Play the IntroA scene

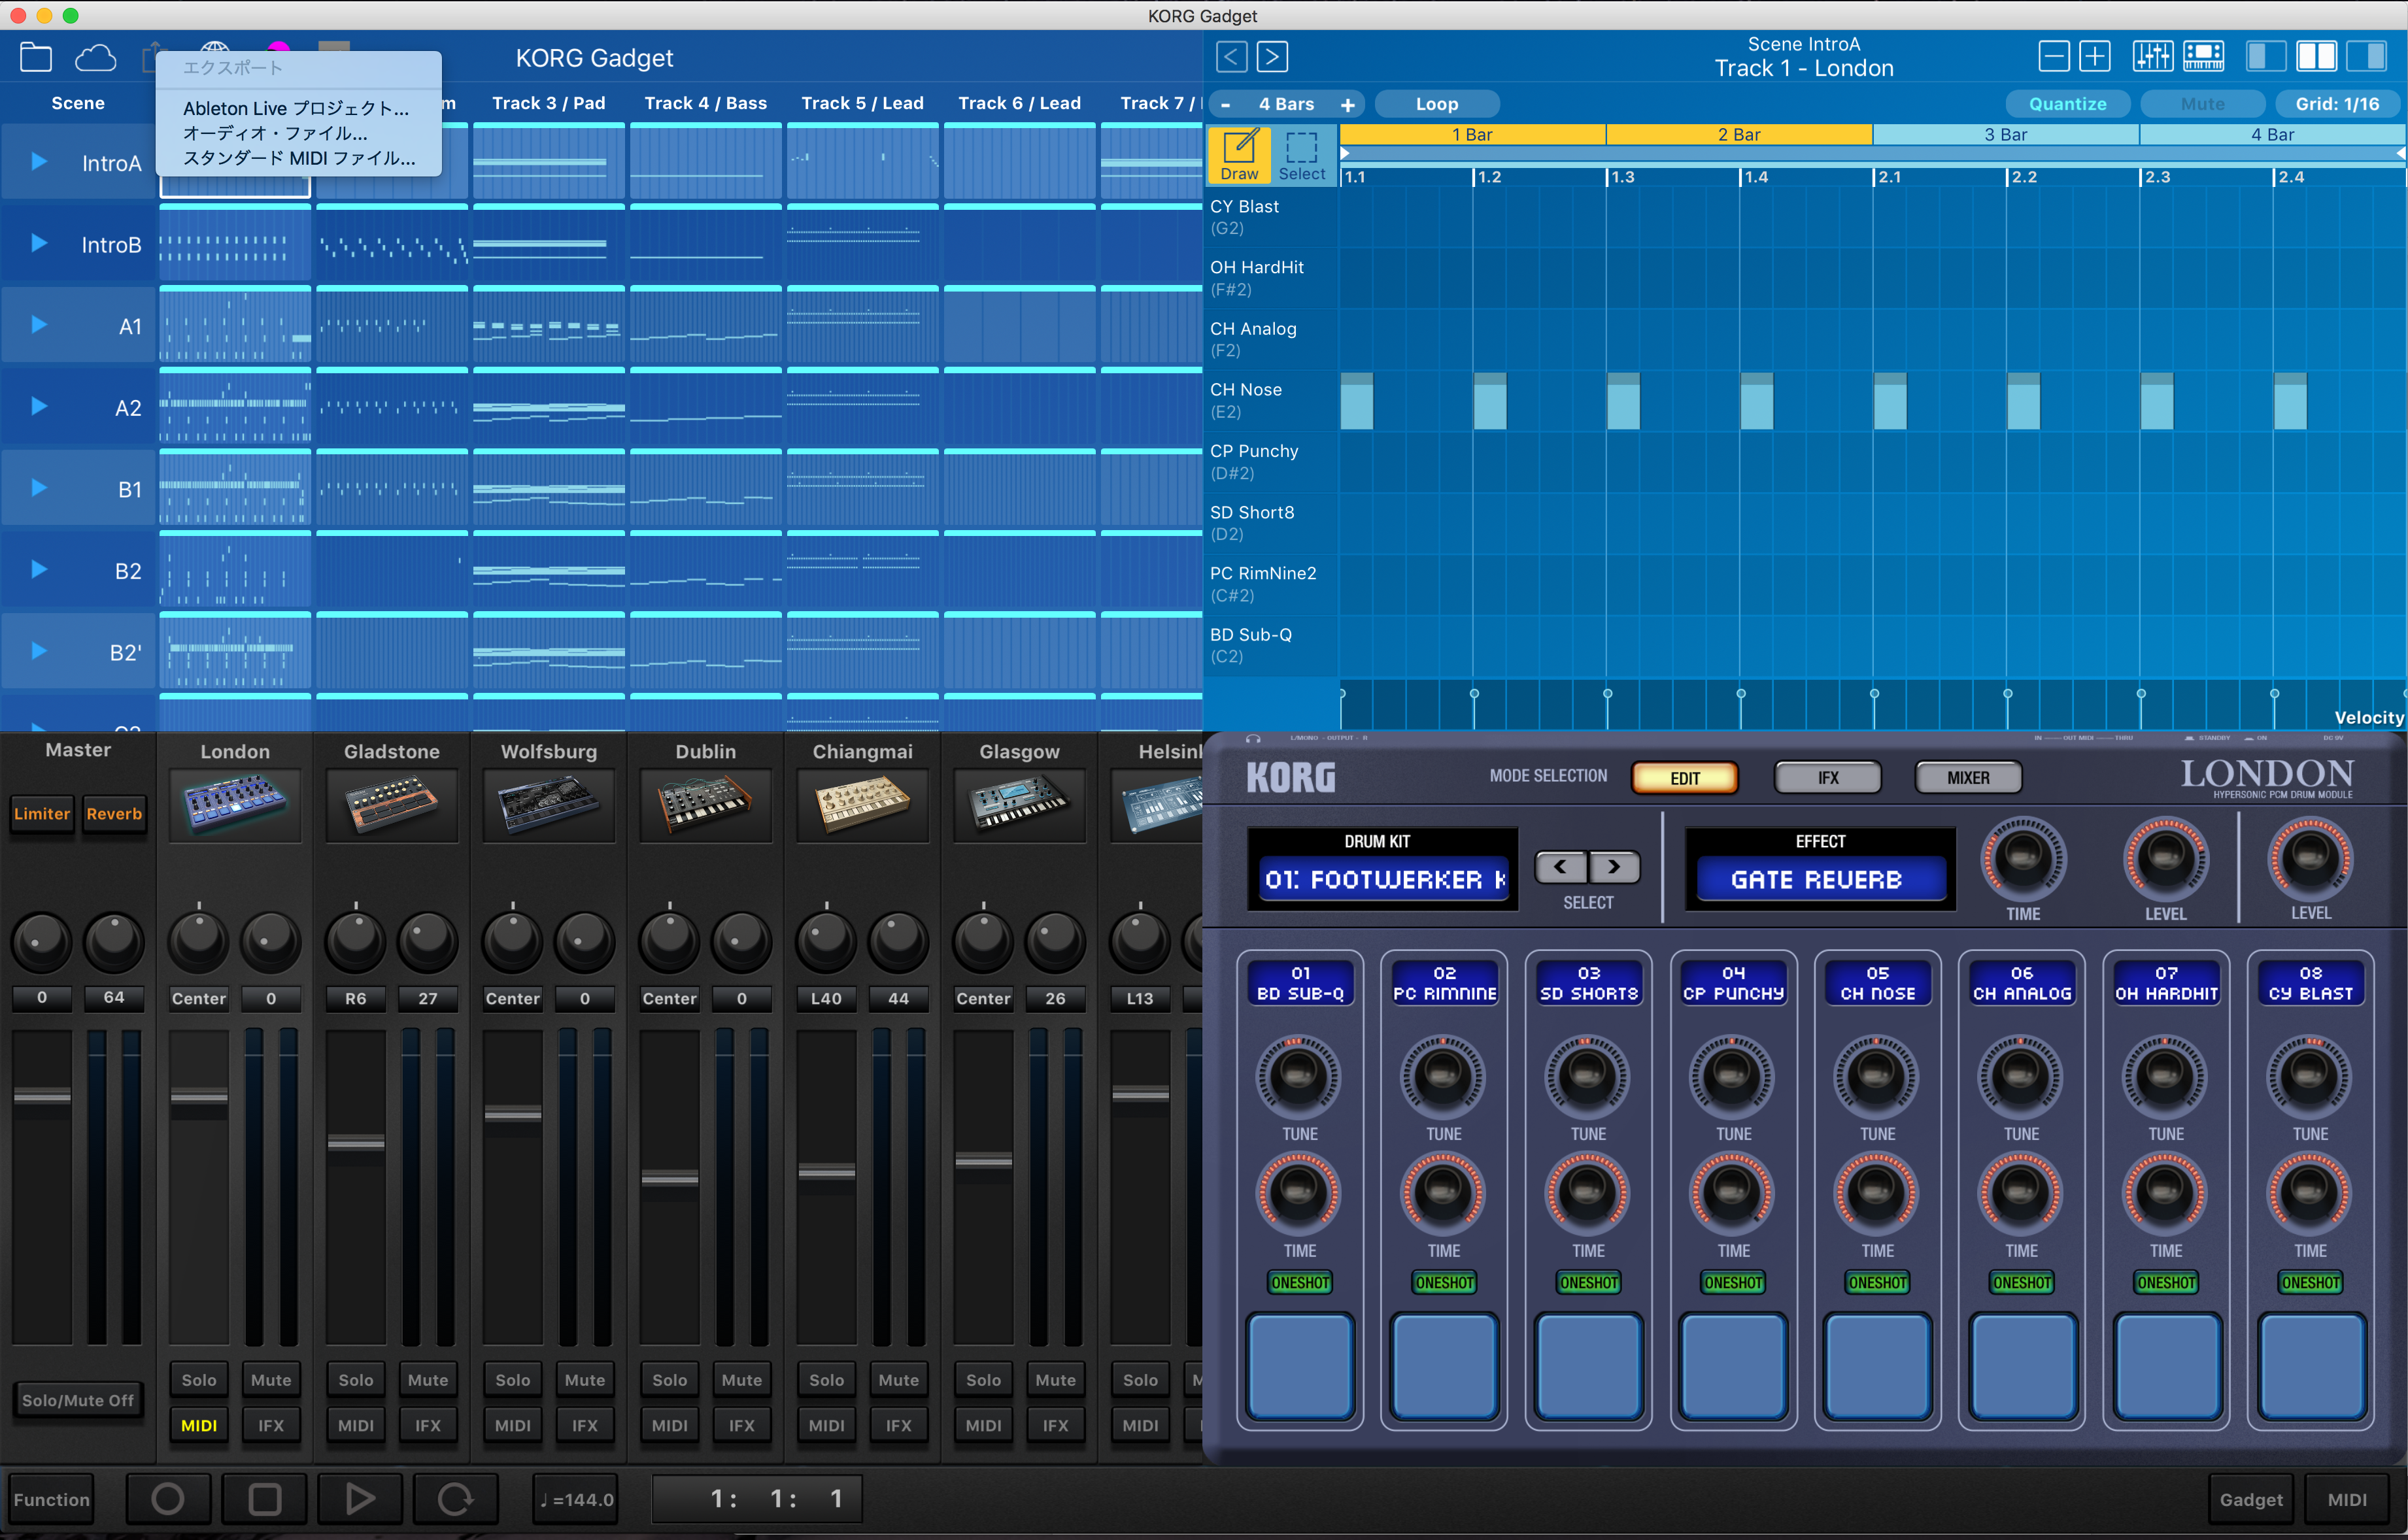39,162
